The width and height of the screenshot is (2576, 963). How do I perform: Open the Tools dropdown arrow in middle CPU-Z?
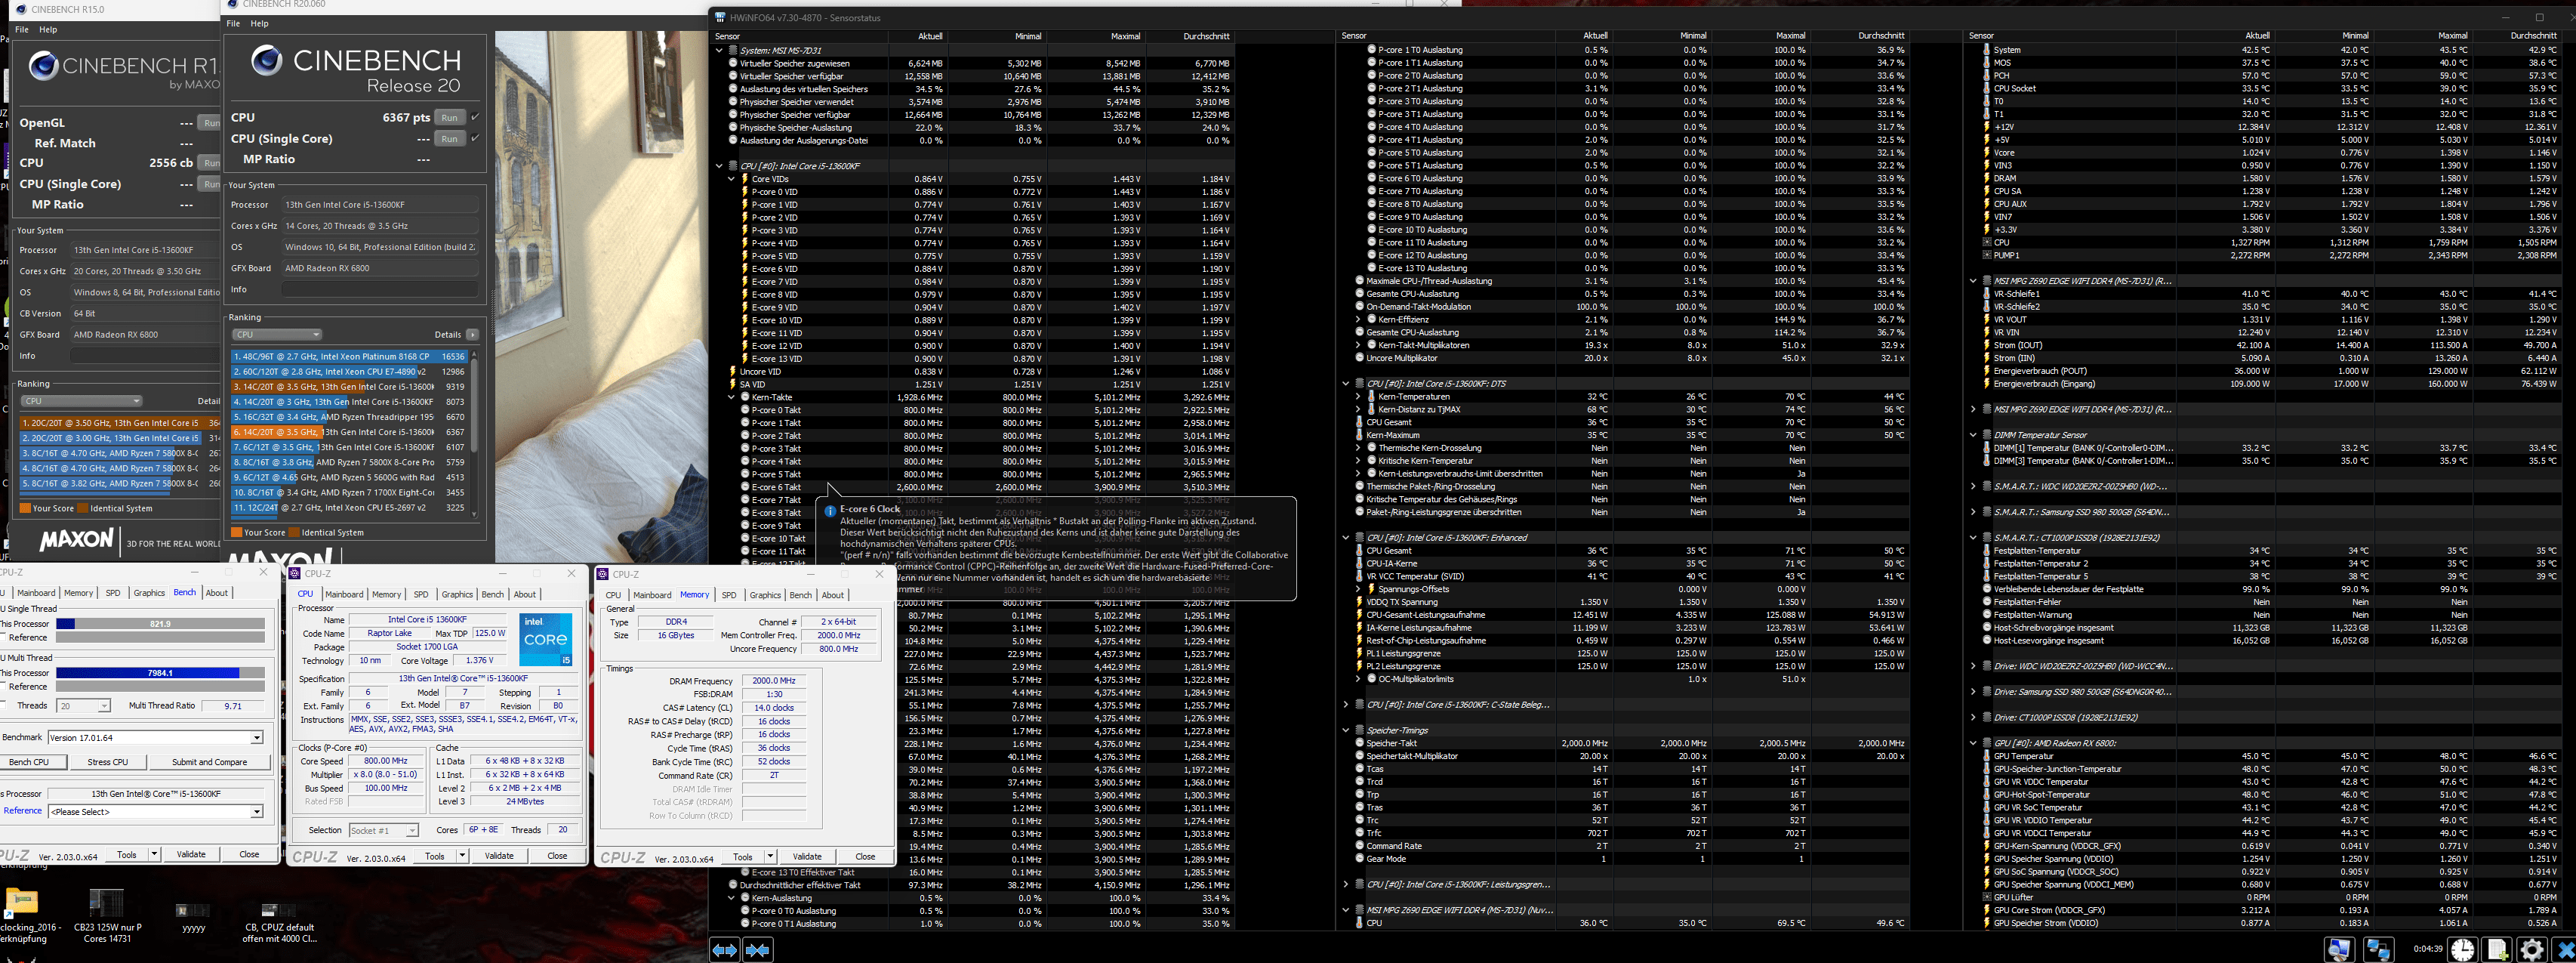[x=462, y=856]
